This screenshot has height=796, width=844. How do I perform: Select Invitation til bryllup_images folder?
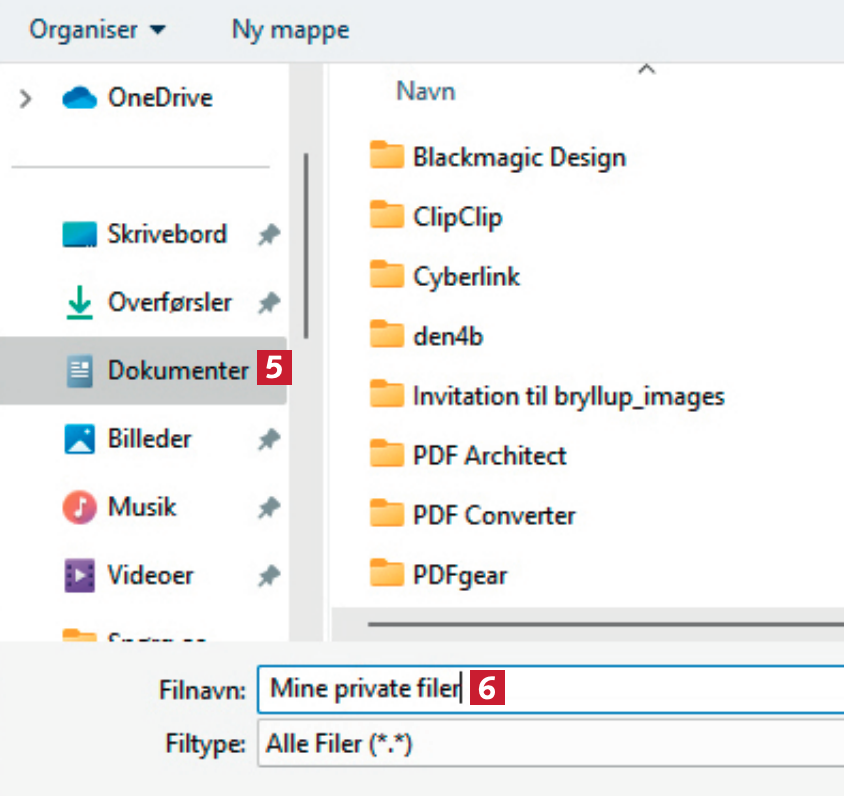point(568,396)
